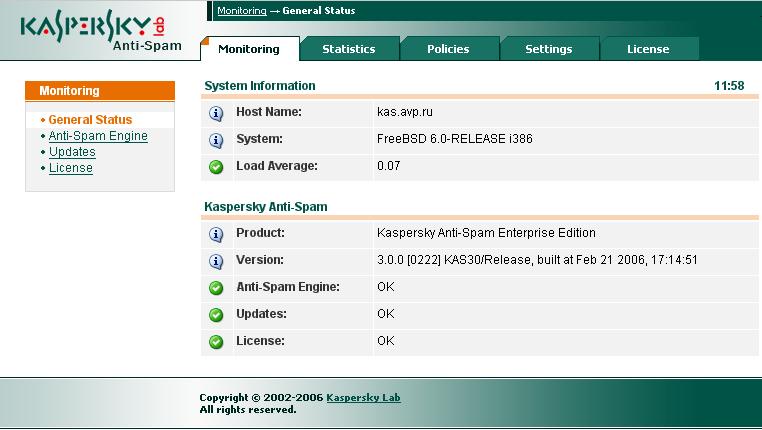Screen dimensions: 762x430
Task: Click the Kaspersky Anti-Spam section heading
Action: (266, 207)
